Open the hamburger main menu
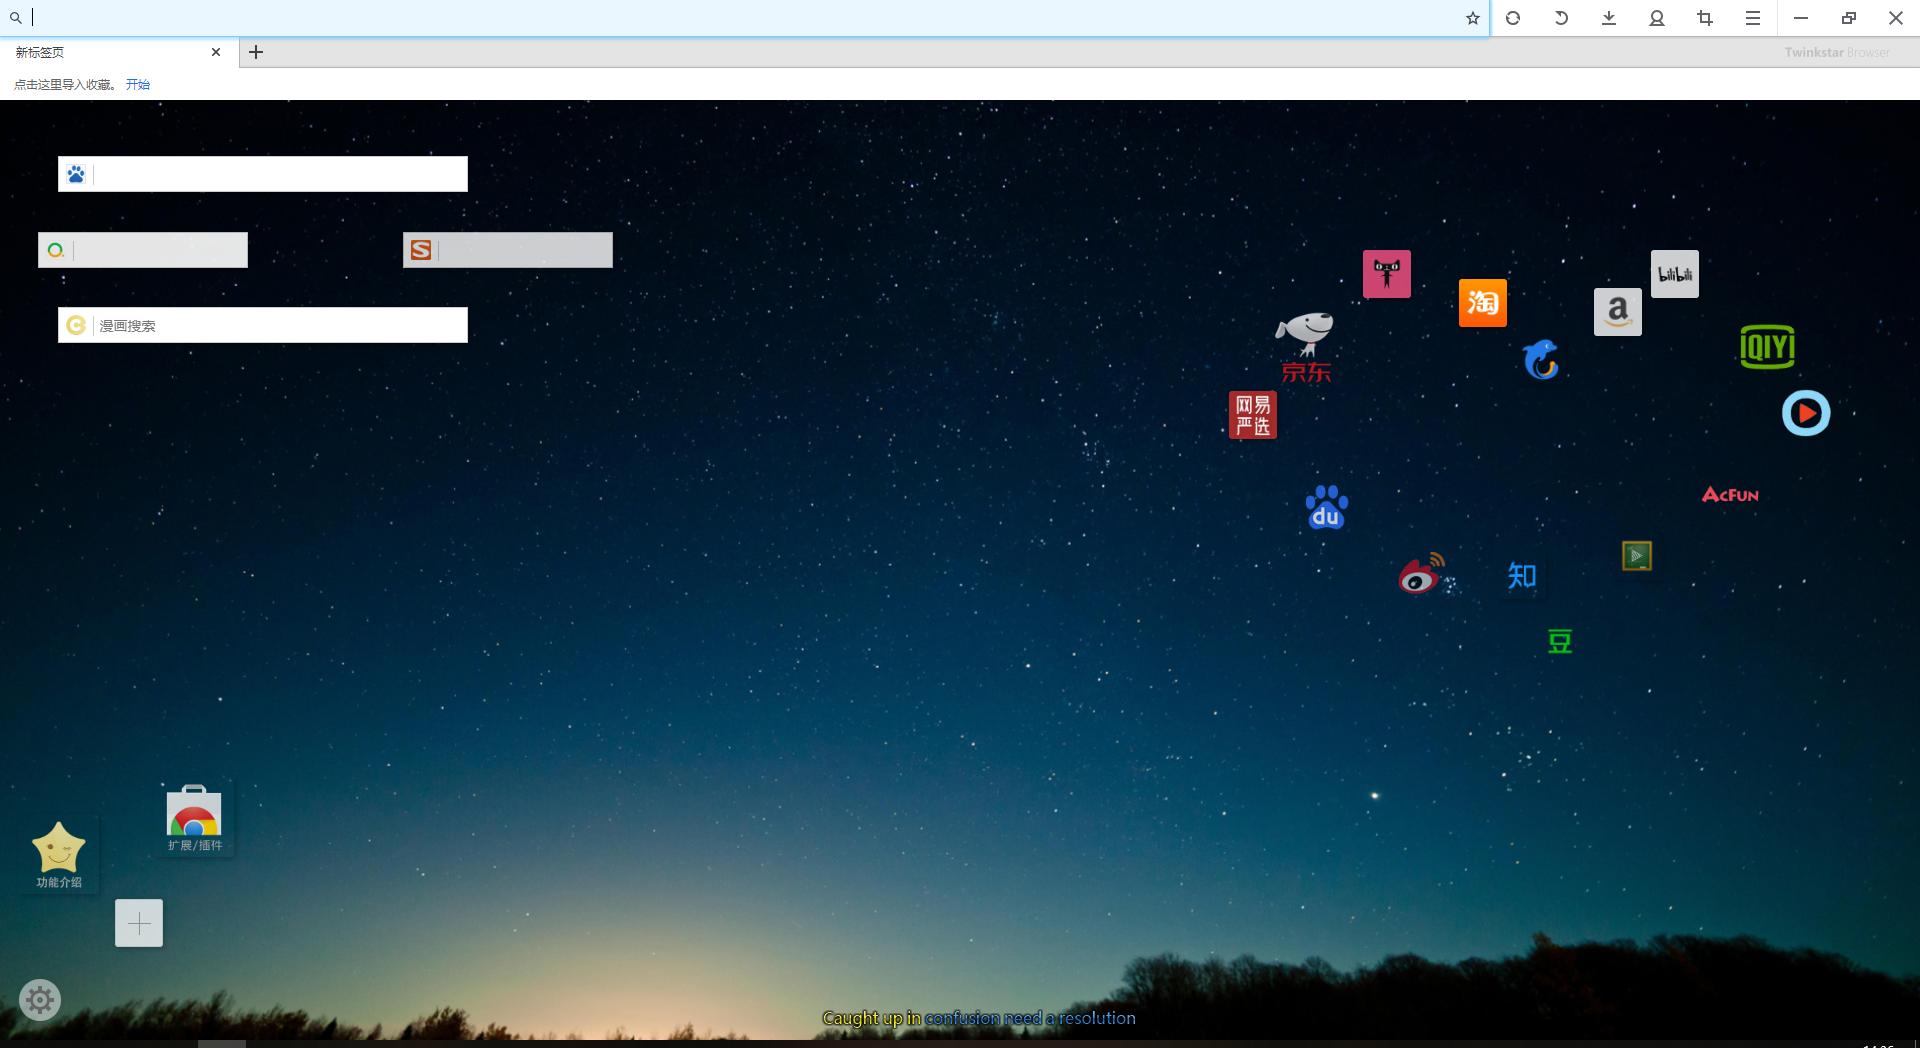This screenshot has height=1048, width=1920. coord(1753,18)
